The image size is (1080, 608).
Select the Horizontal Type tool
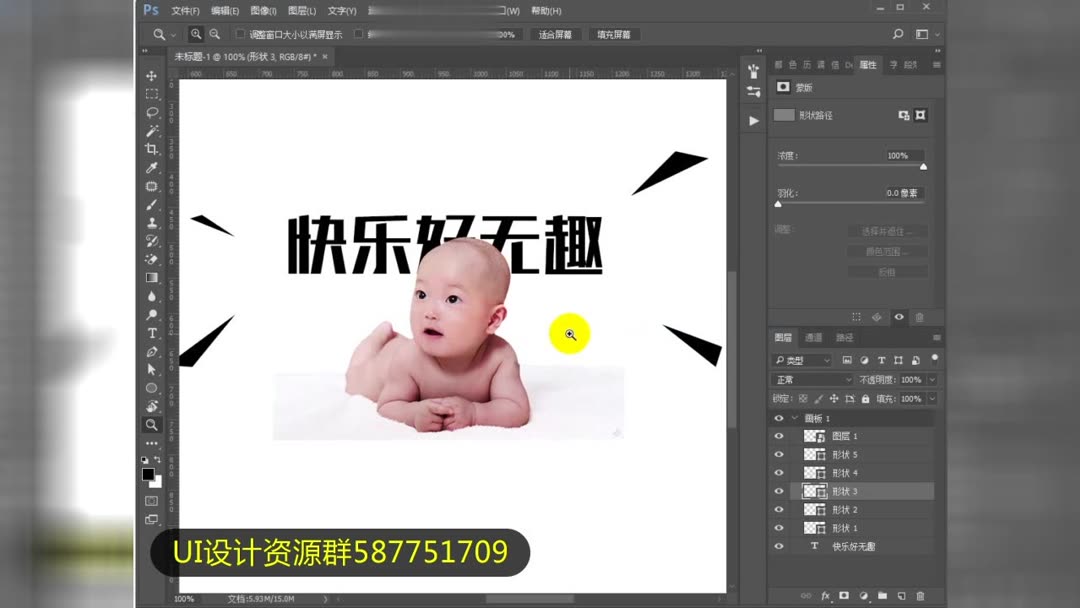pyautogui.click(x=152, y=334)
